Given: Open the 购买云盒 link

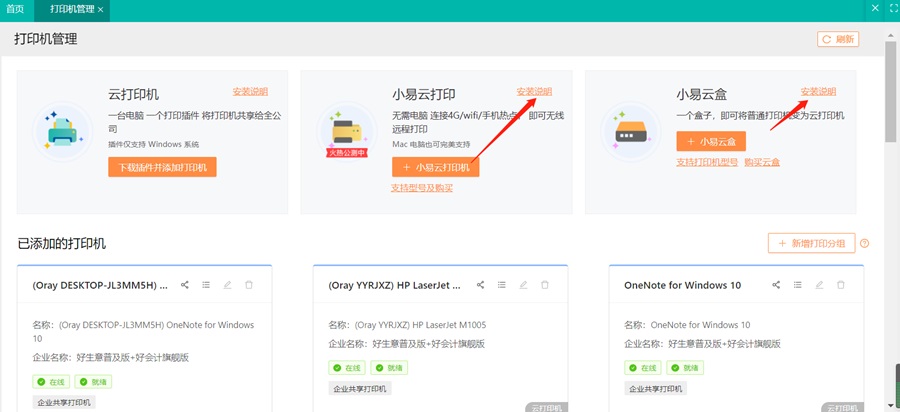Looking at the screenshot, I should tap(762, 162).
